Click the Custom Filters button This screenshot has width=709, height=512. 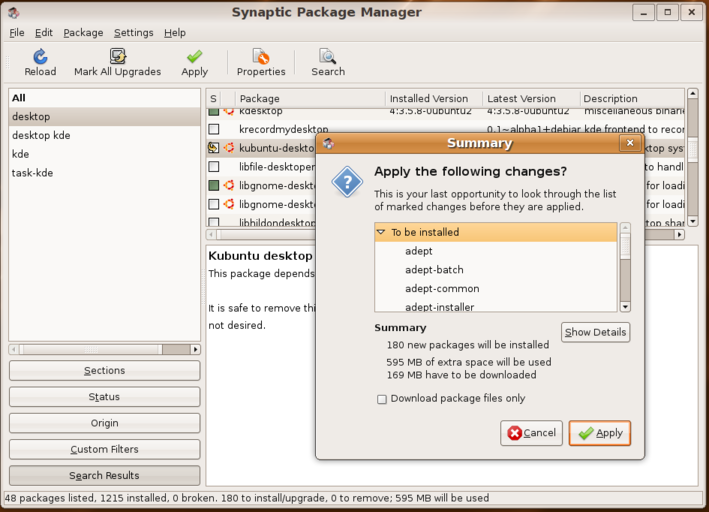click(104, 449)
